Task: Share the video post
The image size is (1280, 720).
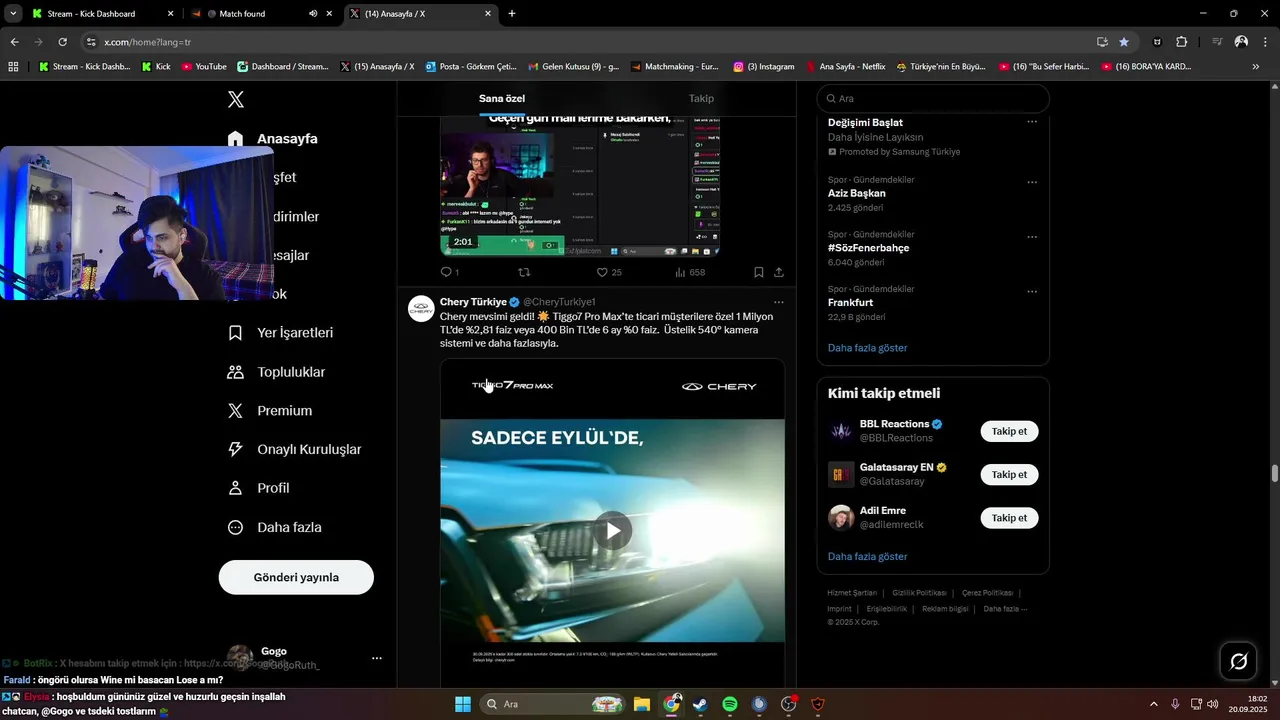Action: tap(778, 272)
